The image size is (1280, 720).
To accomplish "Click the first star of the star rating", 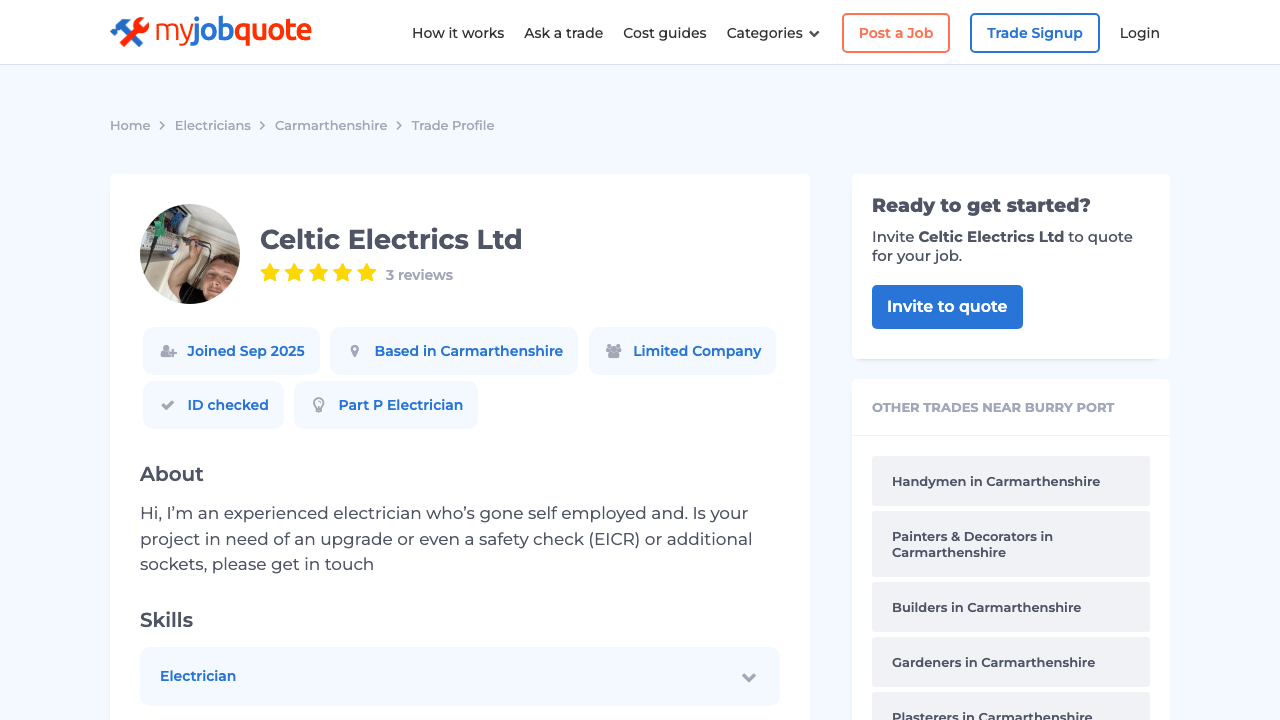I will point(269,271).
